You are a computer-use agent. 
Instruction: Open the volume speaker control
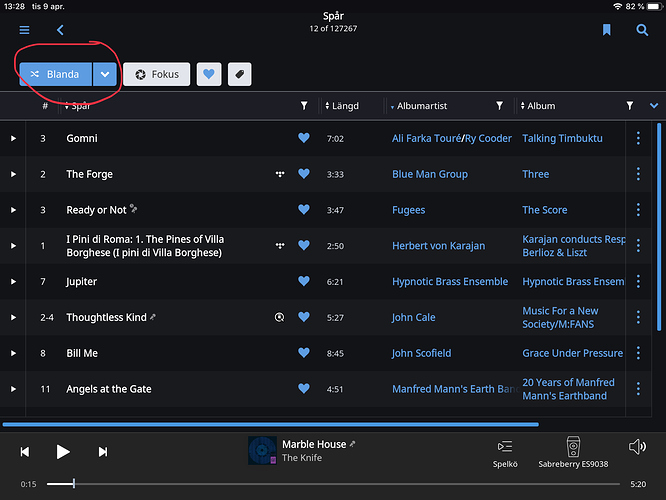(x=637, y=447)
